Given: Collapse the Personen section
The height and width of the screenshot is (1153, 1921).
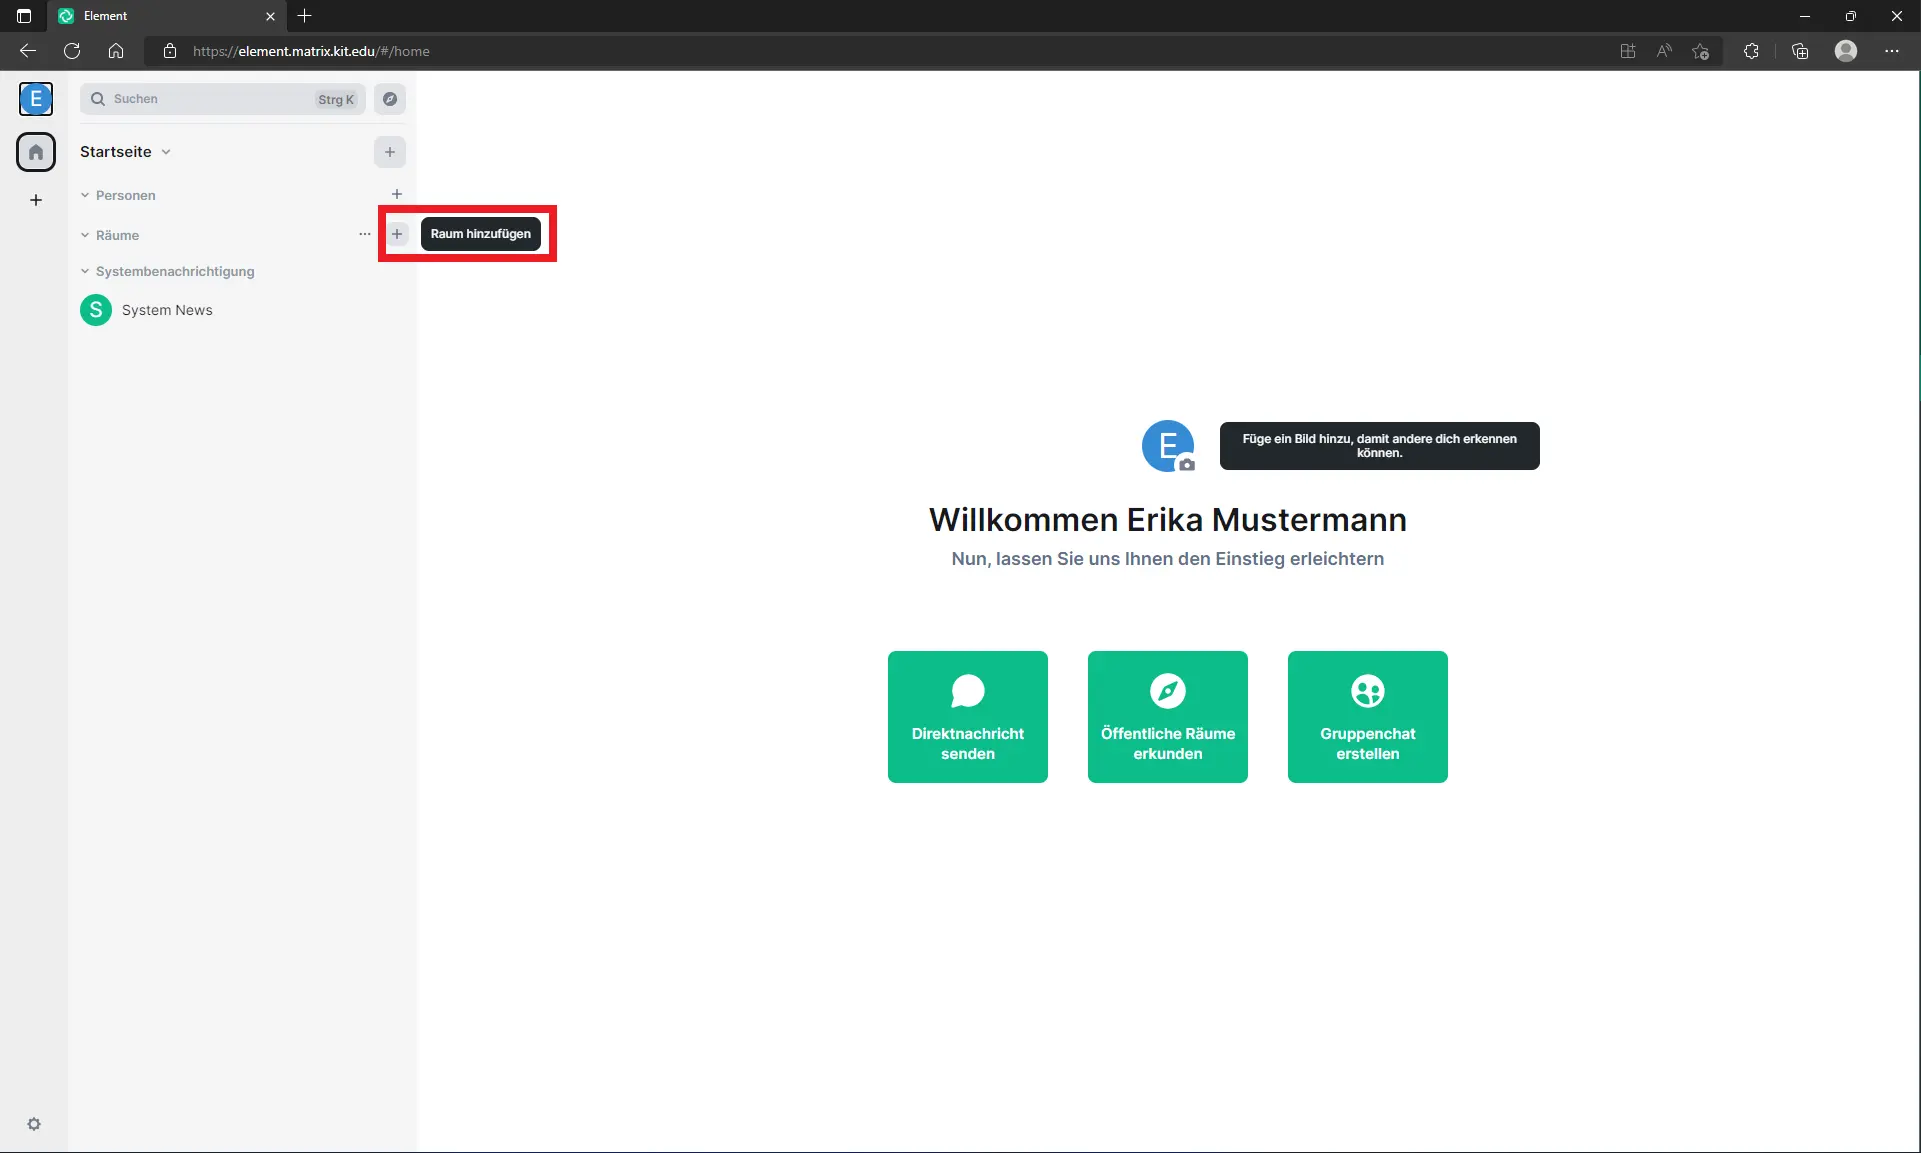Looking at the screenshot, I should point(85,195).
